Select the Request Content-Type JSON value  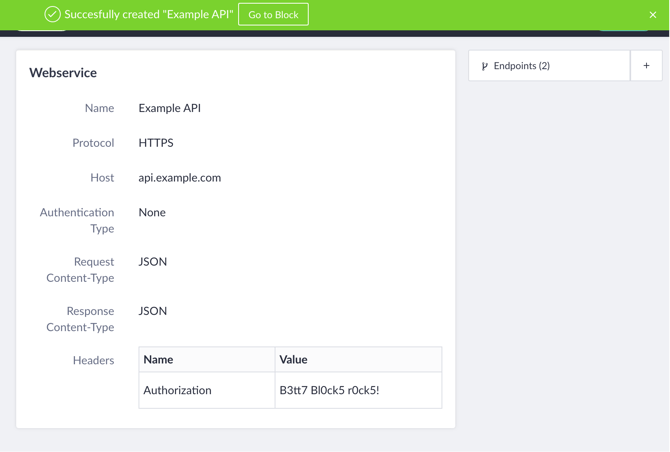click(x=153, y=261)
